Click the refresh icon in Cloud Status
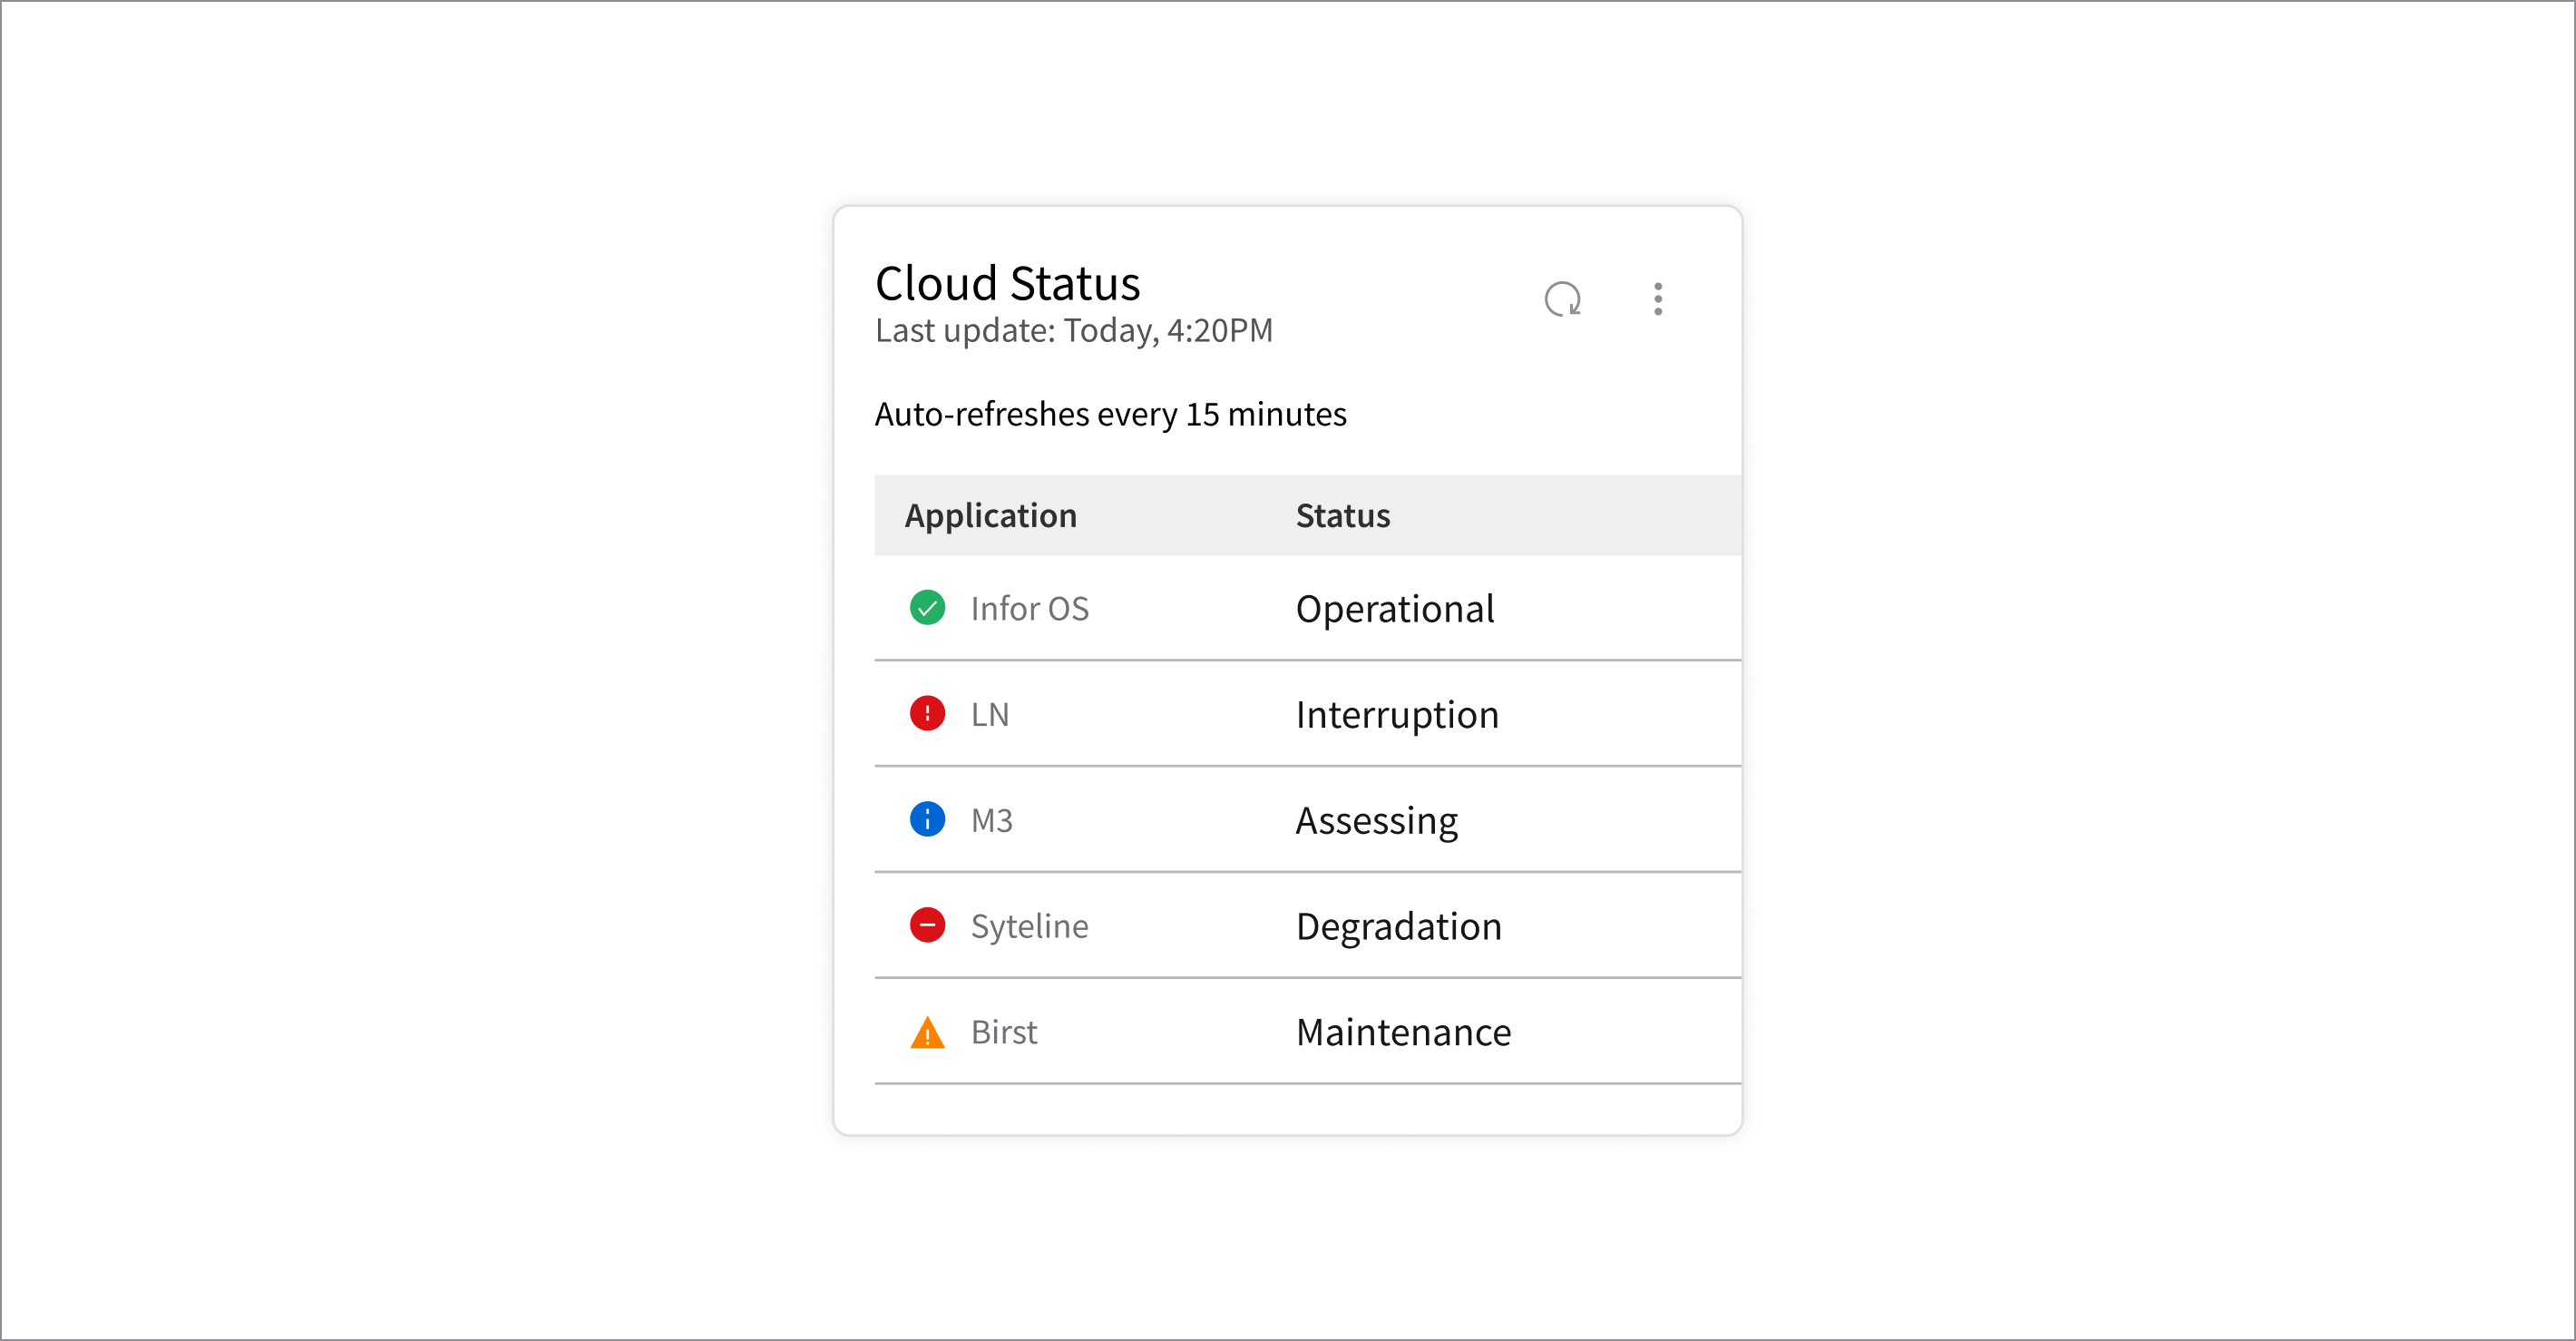The height and width of the screenshot is (1341, 2576). point(1562,299)
